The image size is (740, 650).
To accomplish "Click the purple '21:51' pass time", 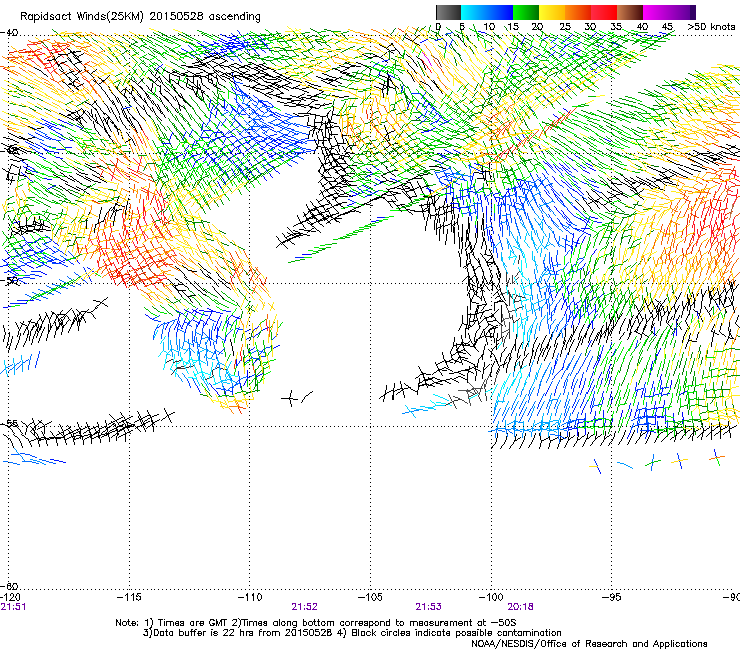I will tap(13, 607).
